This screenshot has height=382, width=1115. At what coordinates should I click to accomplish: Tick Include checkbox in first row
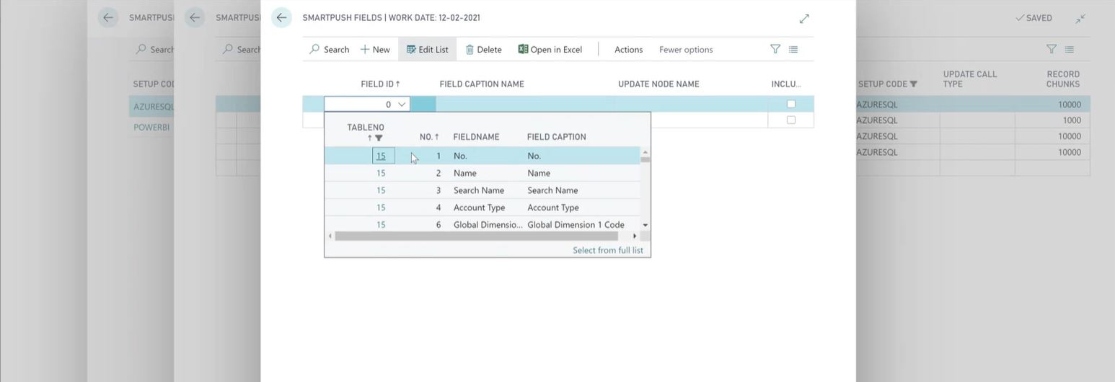pos(791,104)
